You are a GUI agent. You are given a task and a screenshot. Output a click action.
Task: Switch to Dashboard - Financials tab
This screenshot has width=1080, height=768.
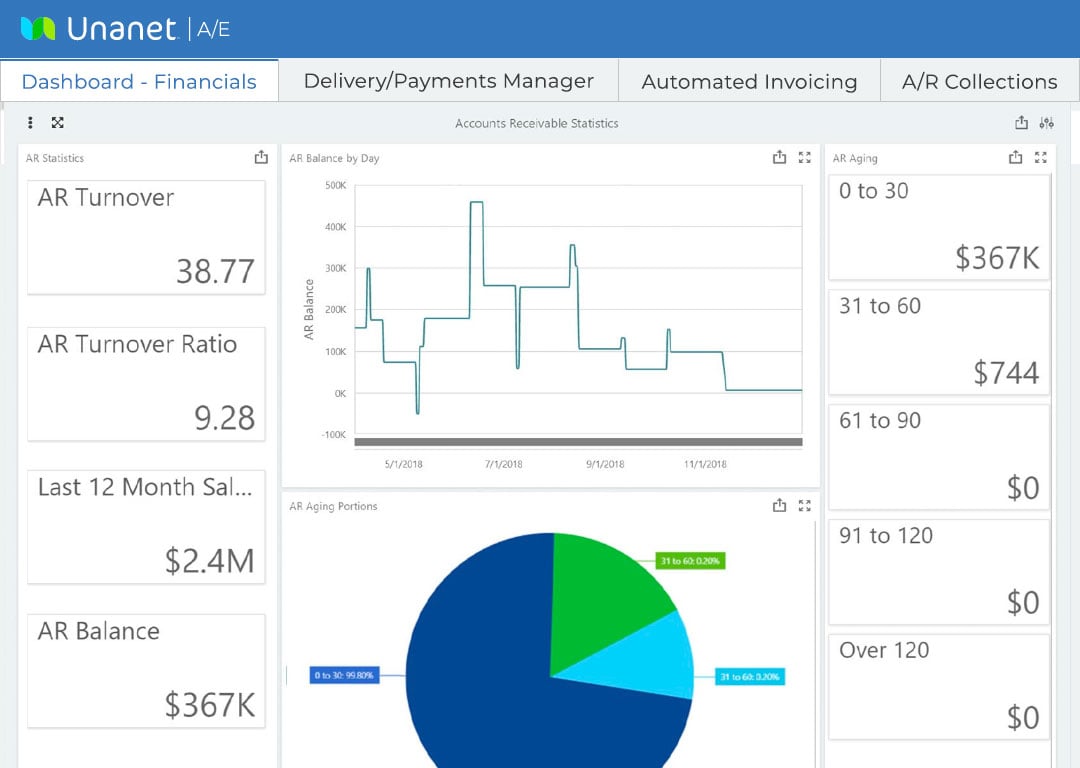coord(139,81)
